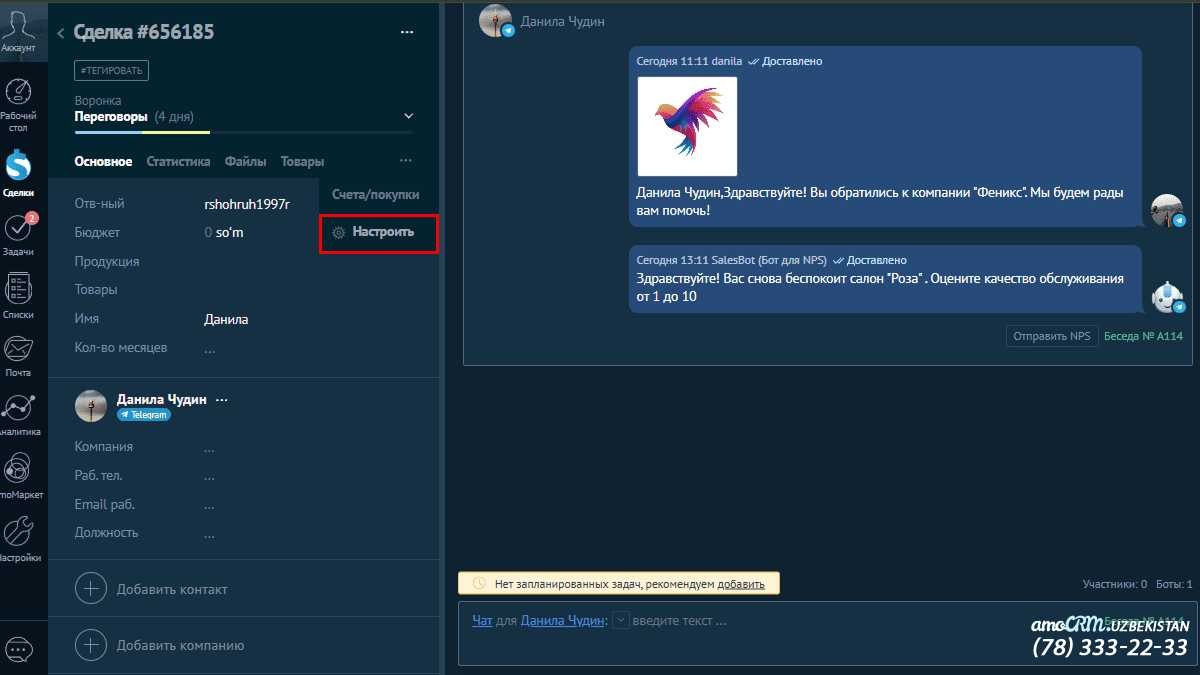Switch to the Файлы tab
Screen dimensions: 1200x675
coord(245,161)
